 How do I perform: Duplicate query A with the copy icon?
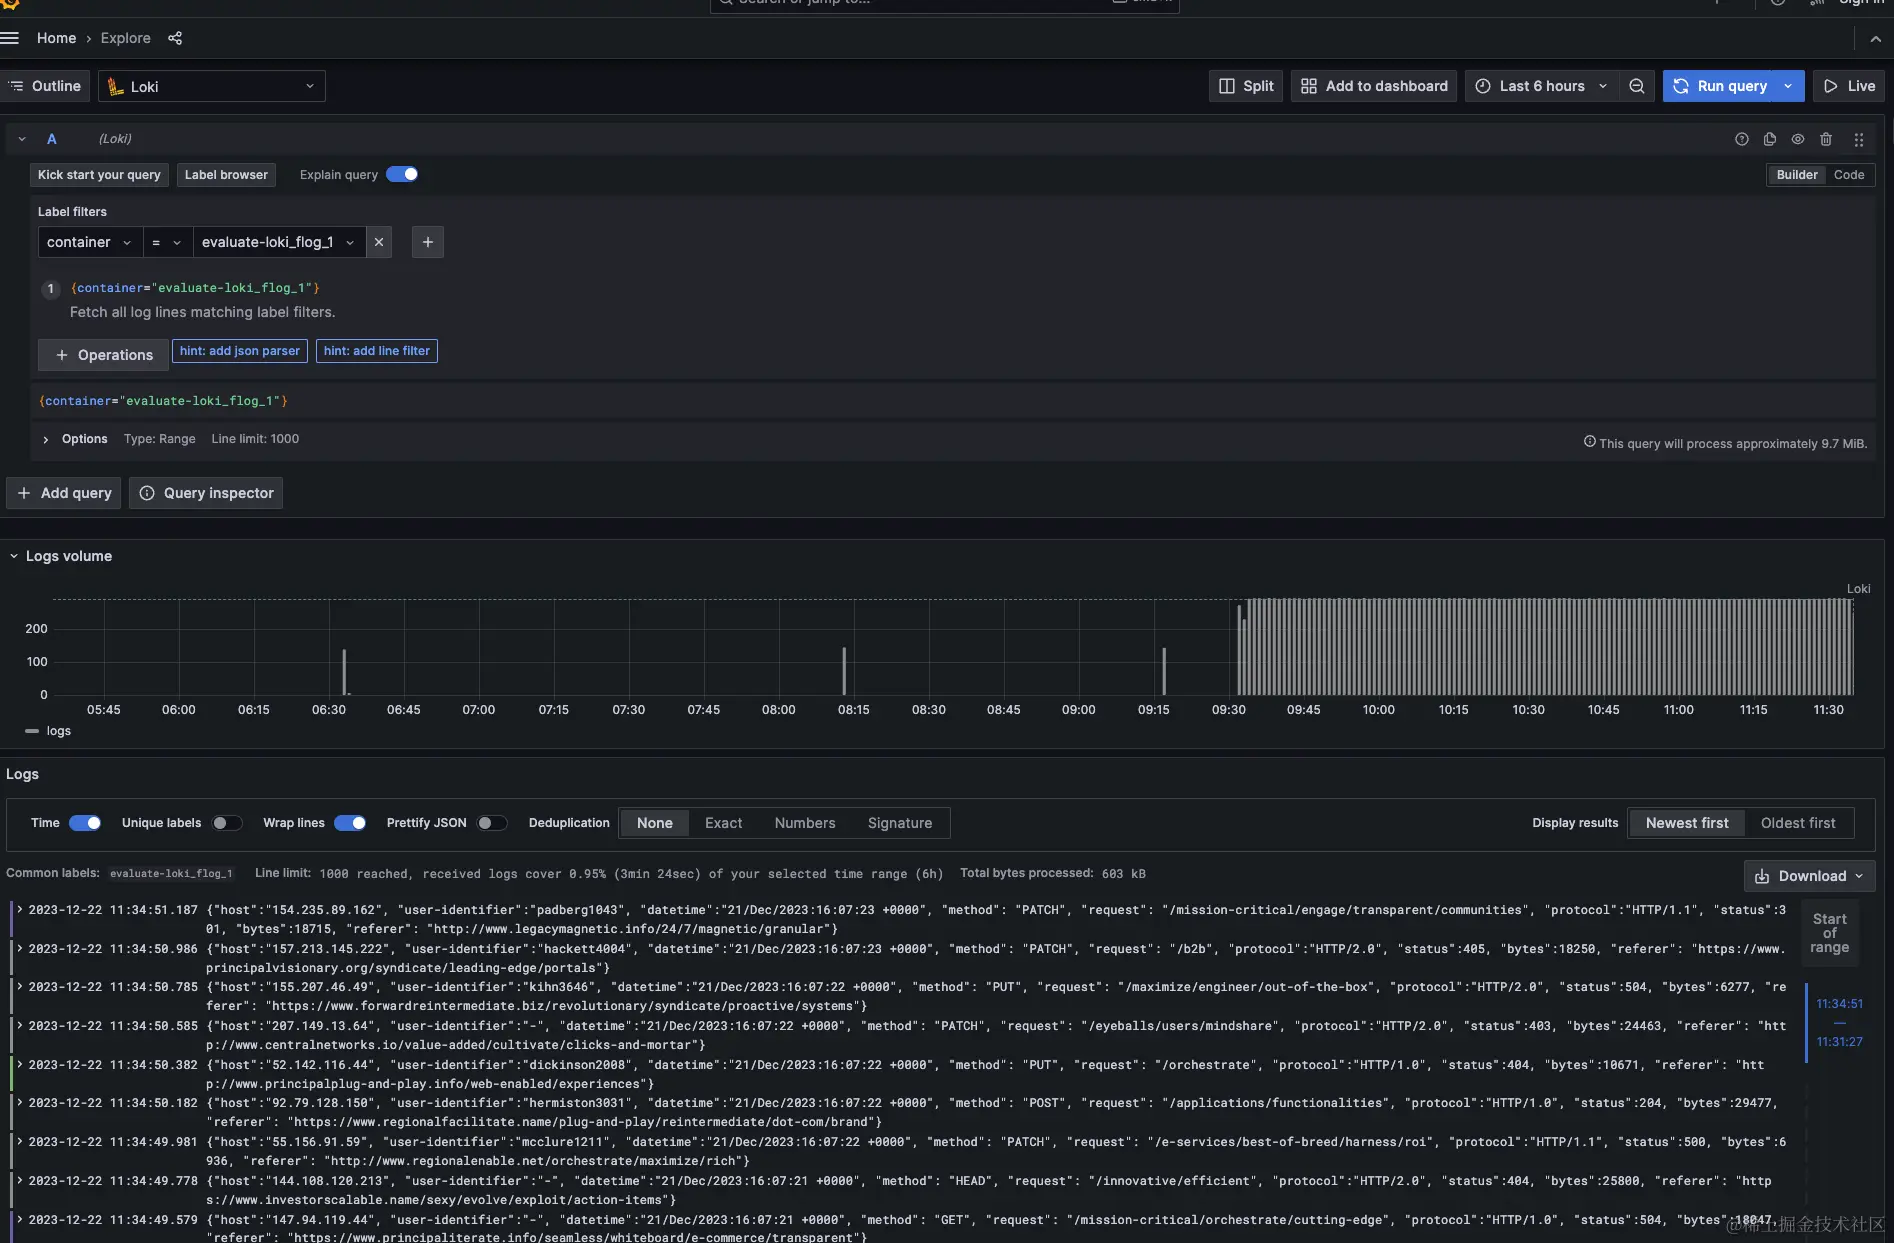point(1769,139)
